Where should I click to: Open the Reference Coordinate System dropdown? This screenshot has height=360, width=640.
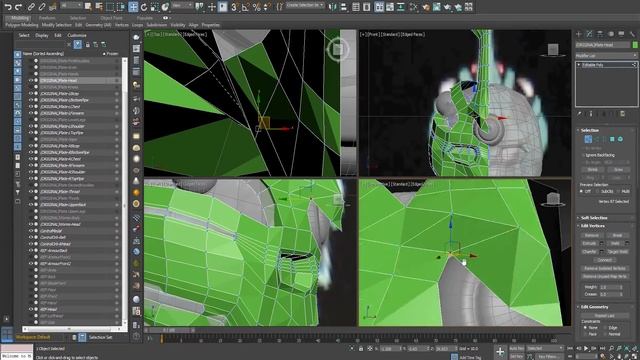tap(182, 6)
